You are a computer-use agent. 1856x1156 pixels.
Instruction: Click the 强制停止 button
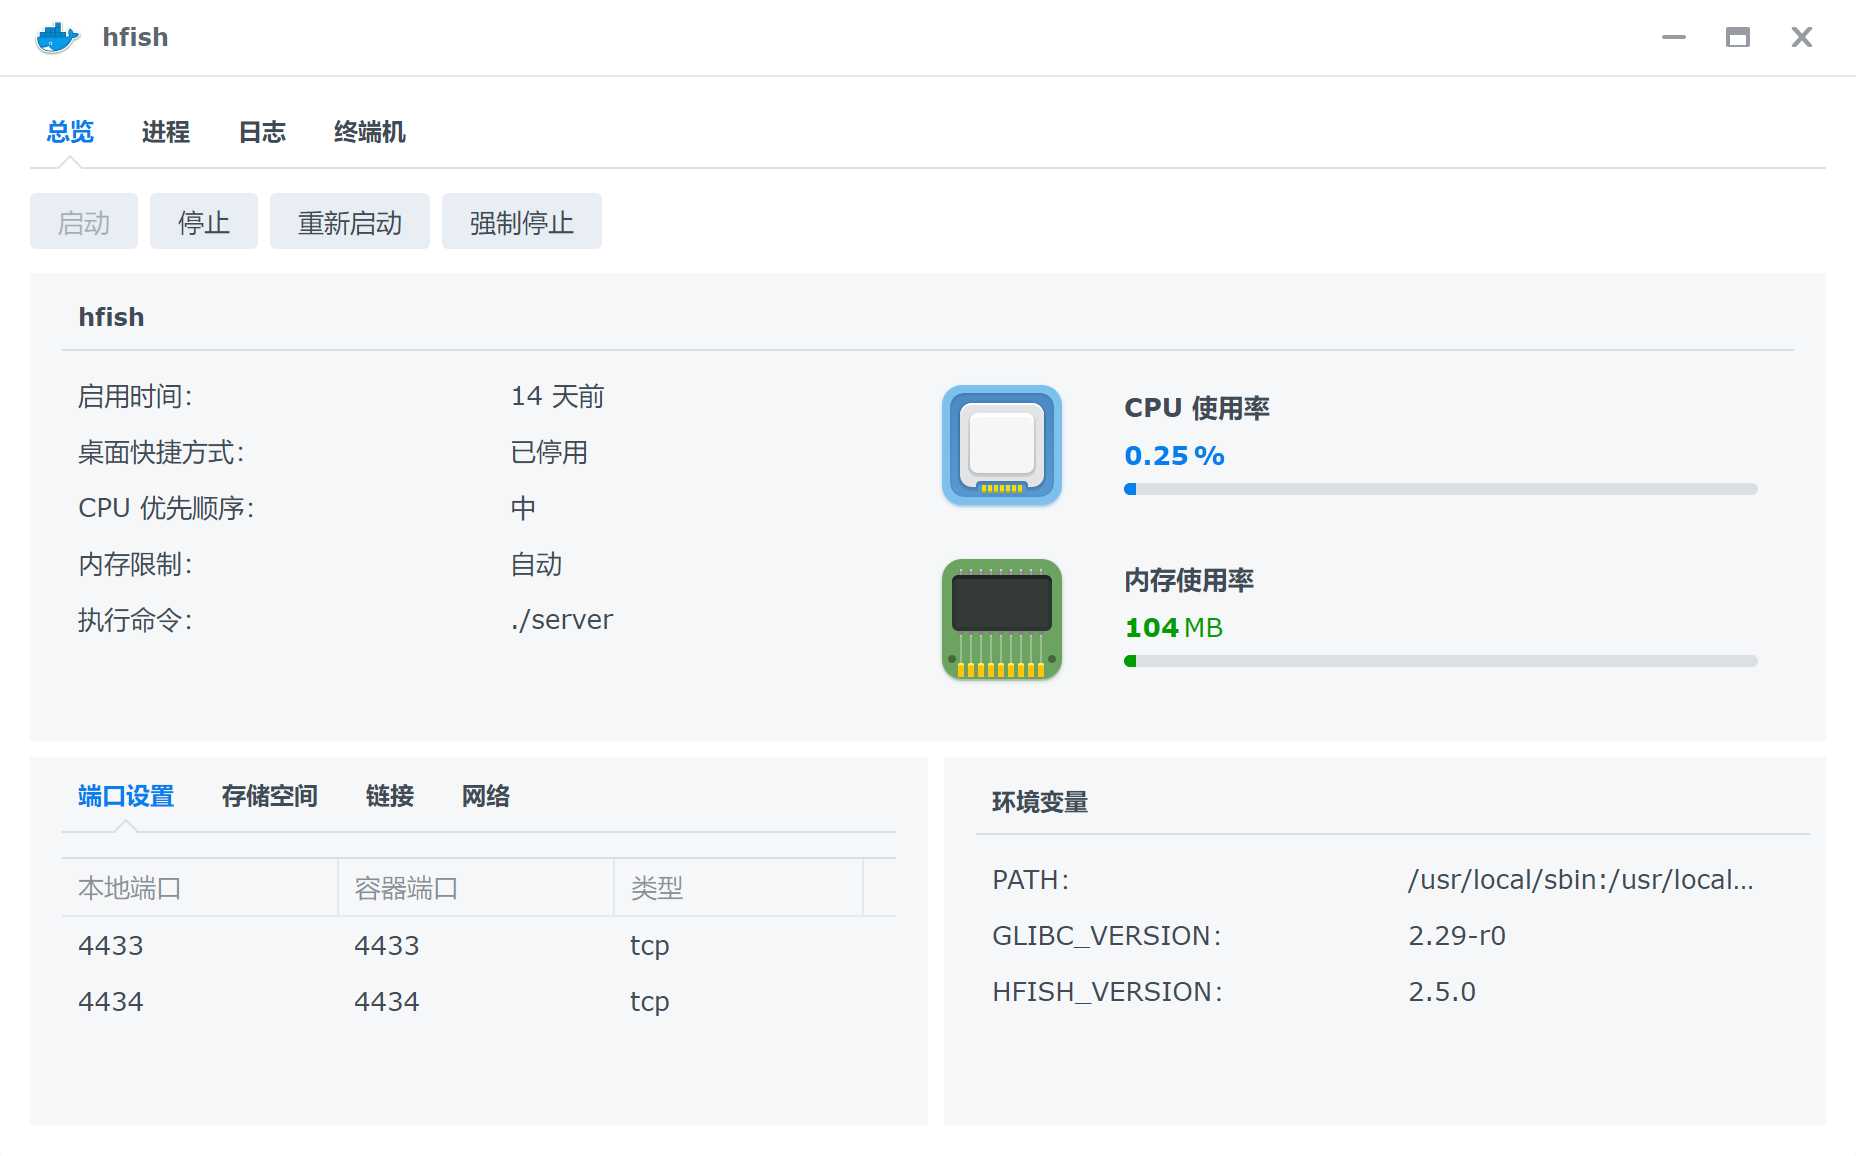coord(522,221)
